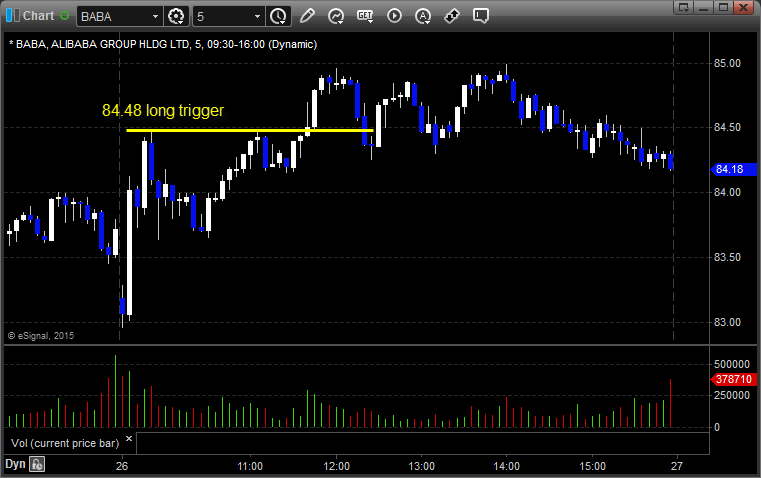
Task: Click the blue 84.18 current price tag
Action: point(733,169)
